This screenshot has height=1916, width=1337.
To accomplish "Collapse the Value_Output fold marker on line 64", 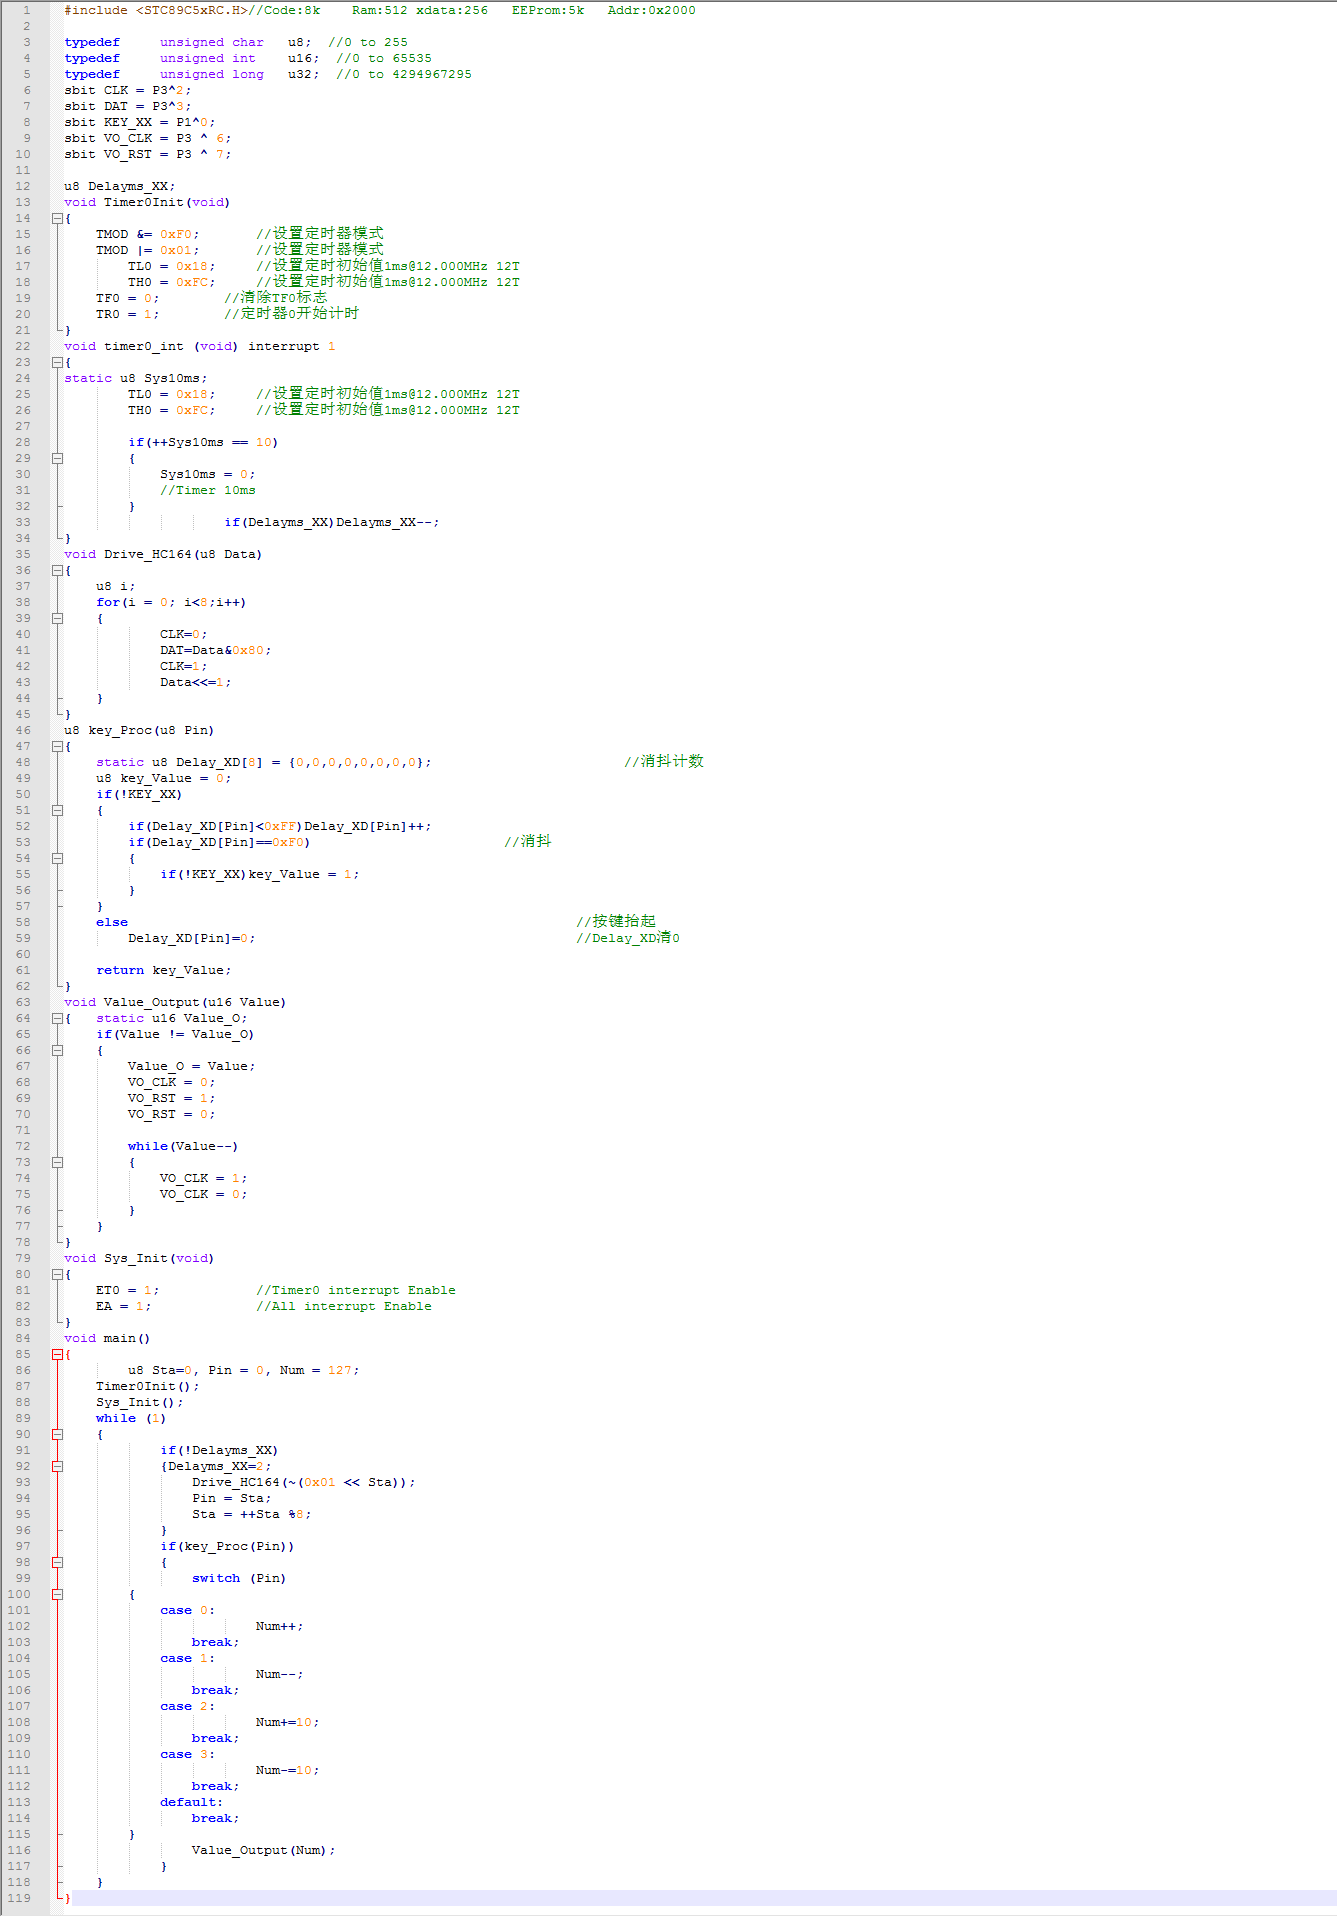I will tap(57, 1018).
